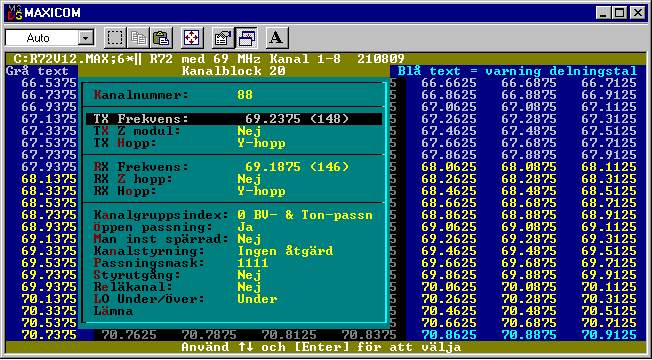Maximize the MAXICOM window

[619, 13]
